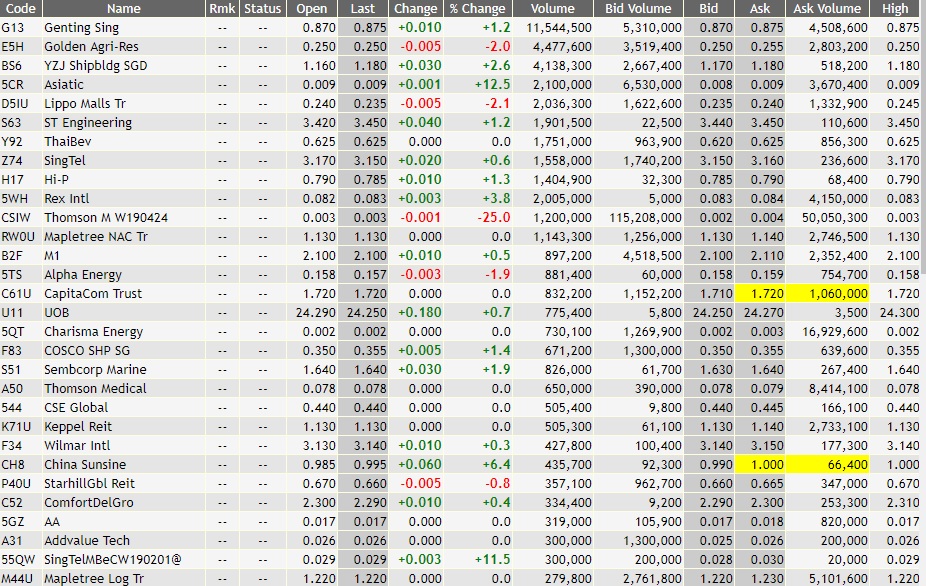Click the Ask column header
The image size is (926, 586).
pos(760,8)
